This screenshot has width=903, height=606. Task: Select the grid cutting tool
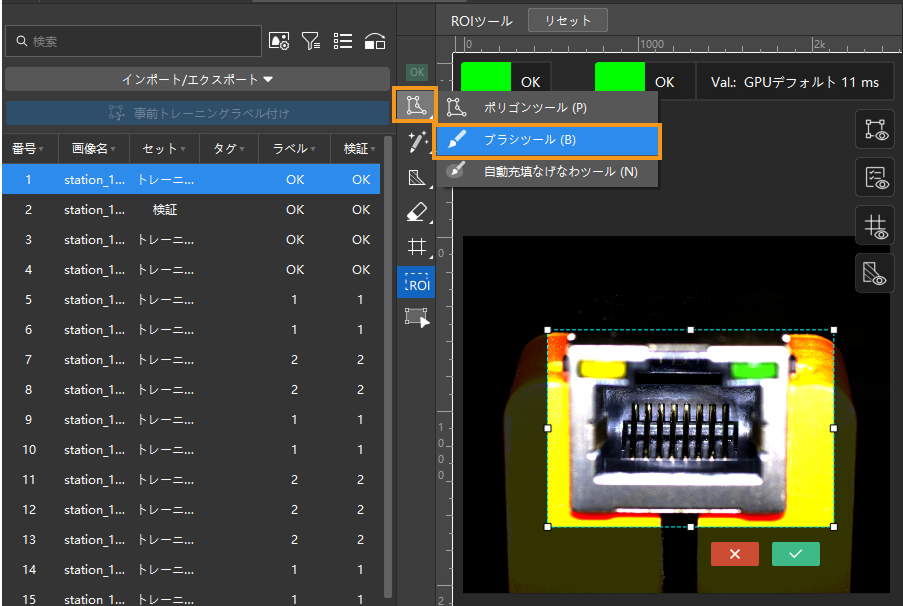tap(417, 247)
